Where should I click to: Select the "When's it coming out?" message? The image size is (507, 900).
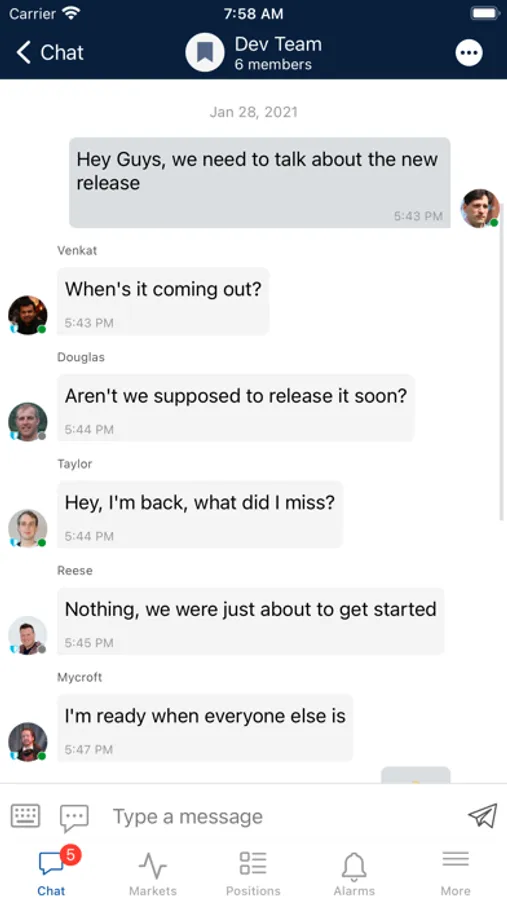(163, 301)
